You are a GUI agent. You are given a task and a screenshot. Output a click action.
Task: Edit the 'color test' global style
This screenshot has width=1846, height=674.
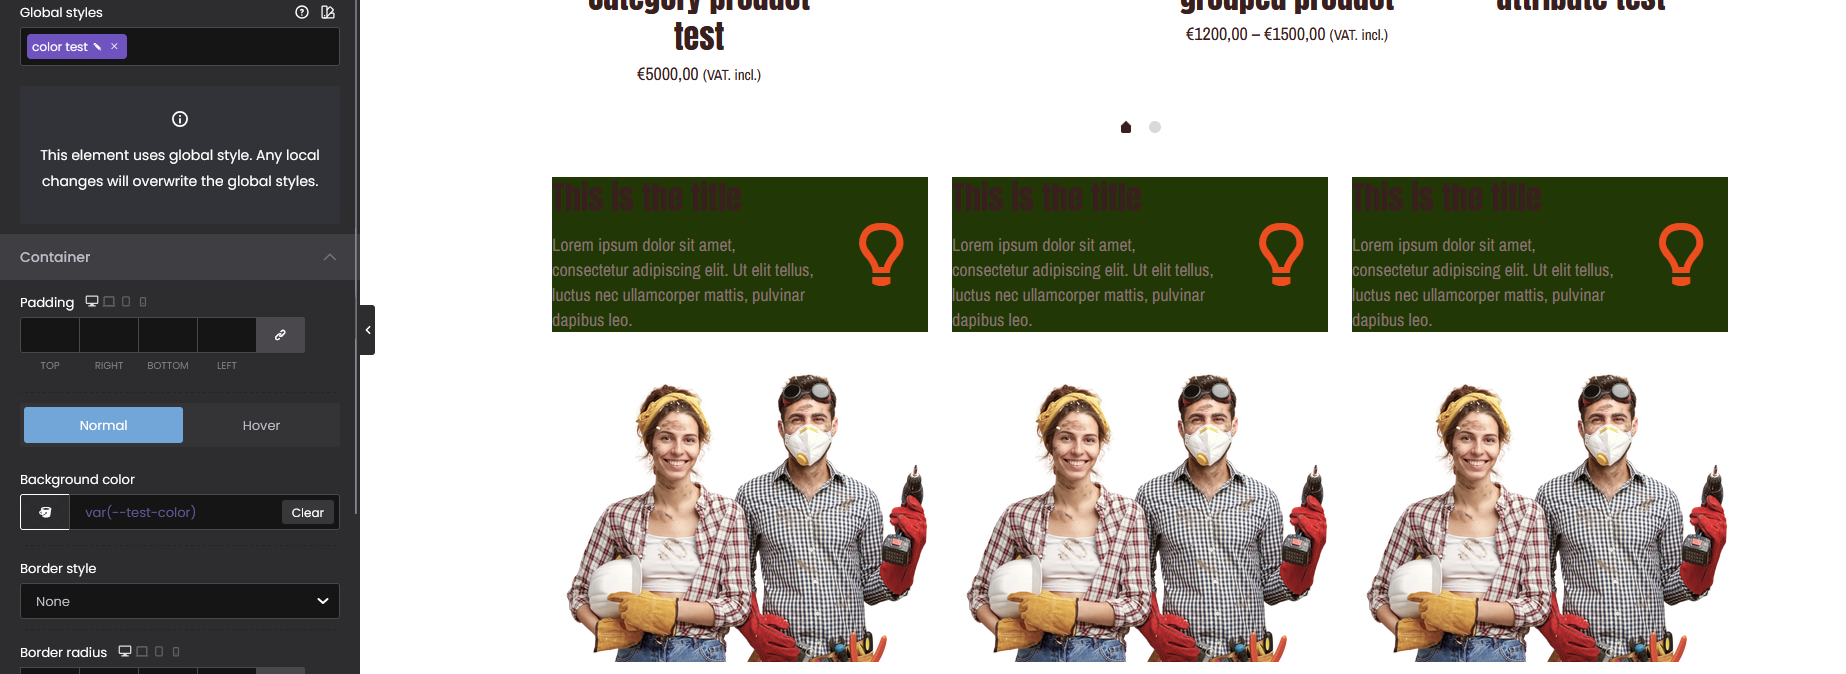97,47
